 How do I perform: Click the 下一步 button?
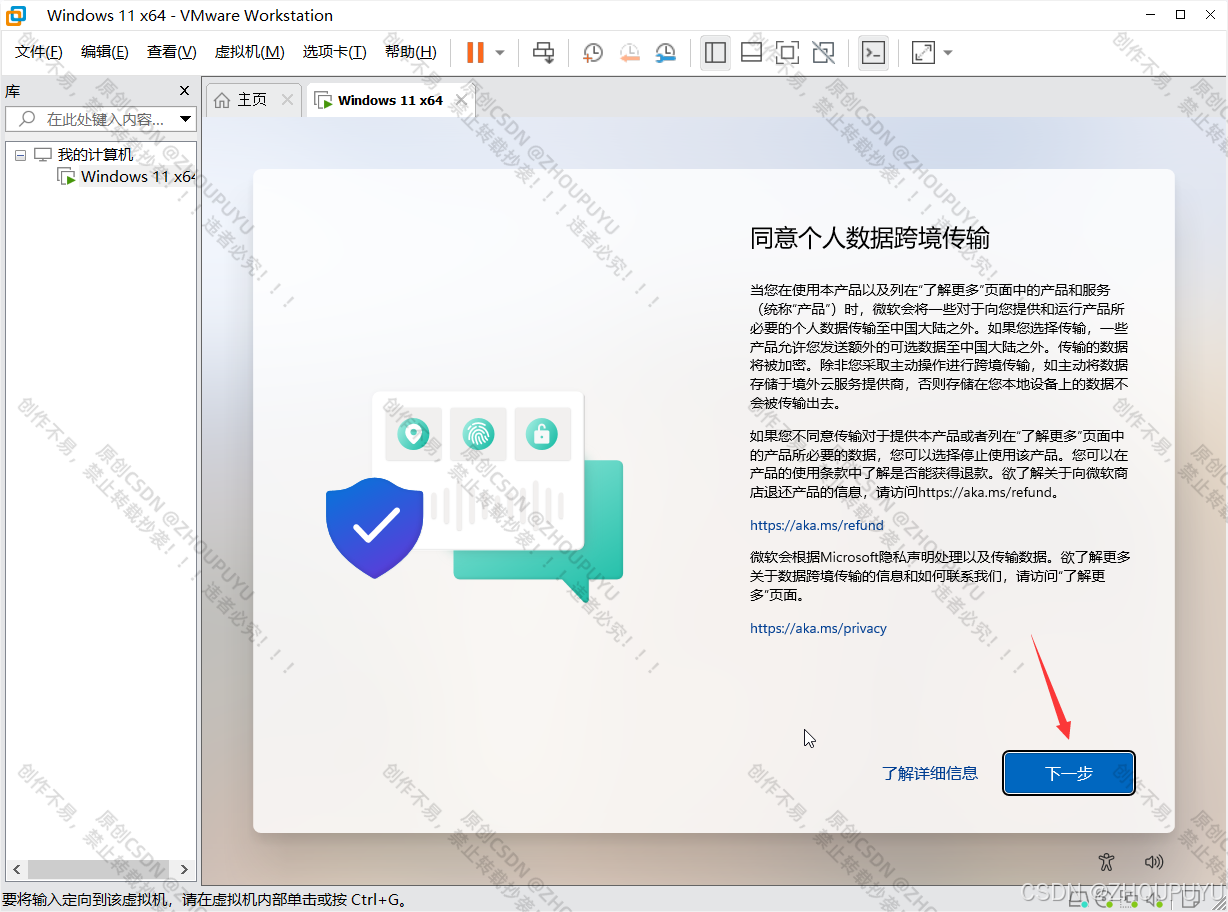click(x=1069, y=773)
